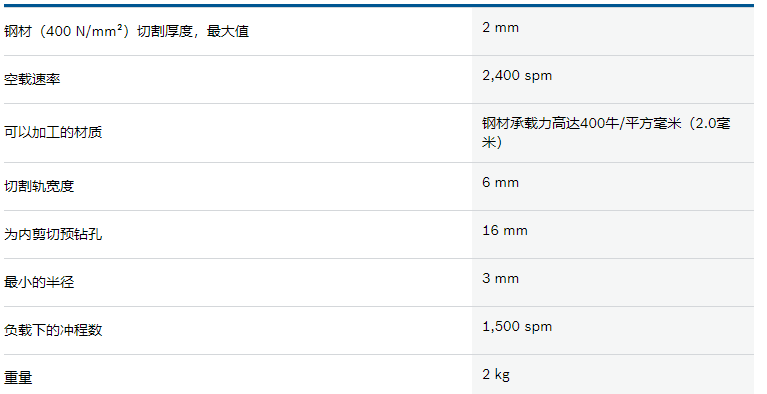Click the 最小的半径 label
This screenshot has width=767, height=394.
click(39, 282)
